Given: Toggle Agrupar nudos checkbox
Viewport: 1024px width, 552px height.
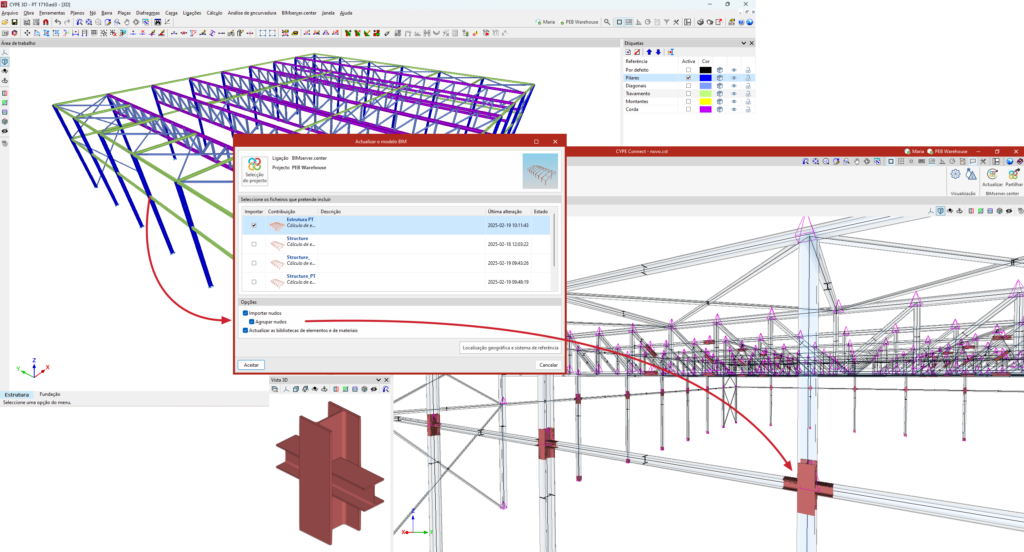Looking at the screenshot, I should point(251,321).
